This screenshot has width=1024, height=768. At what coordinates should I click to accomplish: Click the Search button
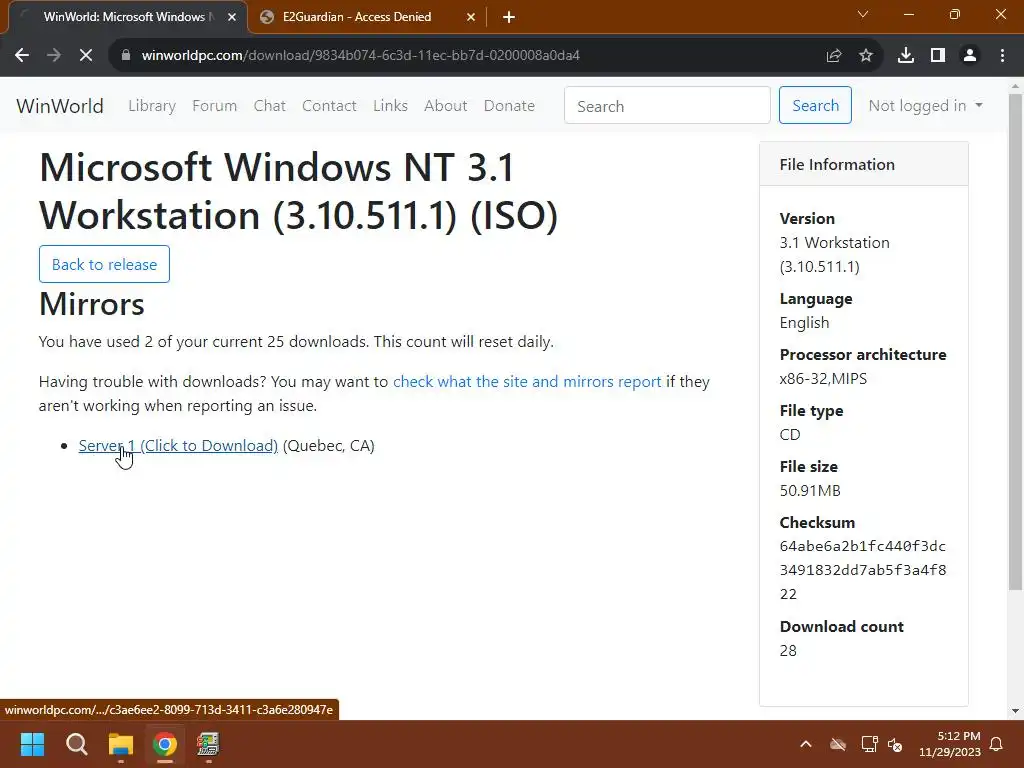(x=815, y=105)
